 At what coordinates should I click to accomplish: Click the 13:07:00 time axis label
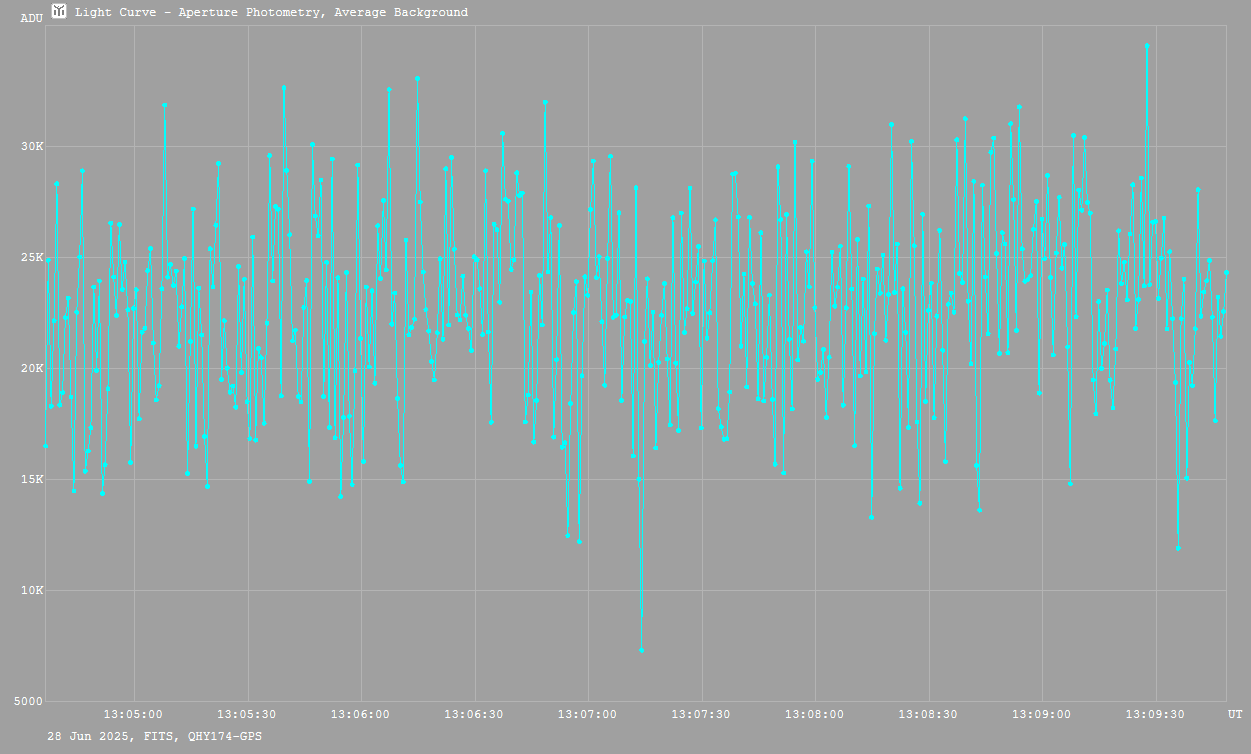(588, 715)
